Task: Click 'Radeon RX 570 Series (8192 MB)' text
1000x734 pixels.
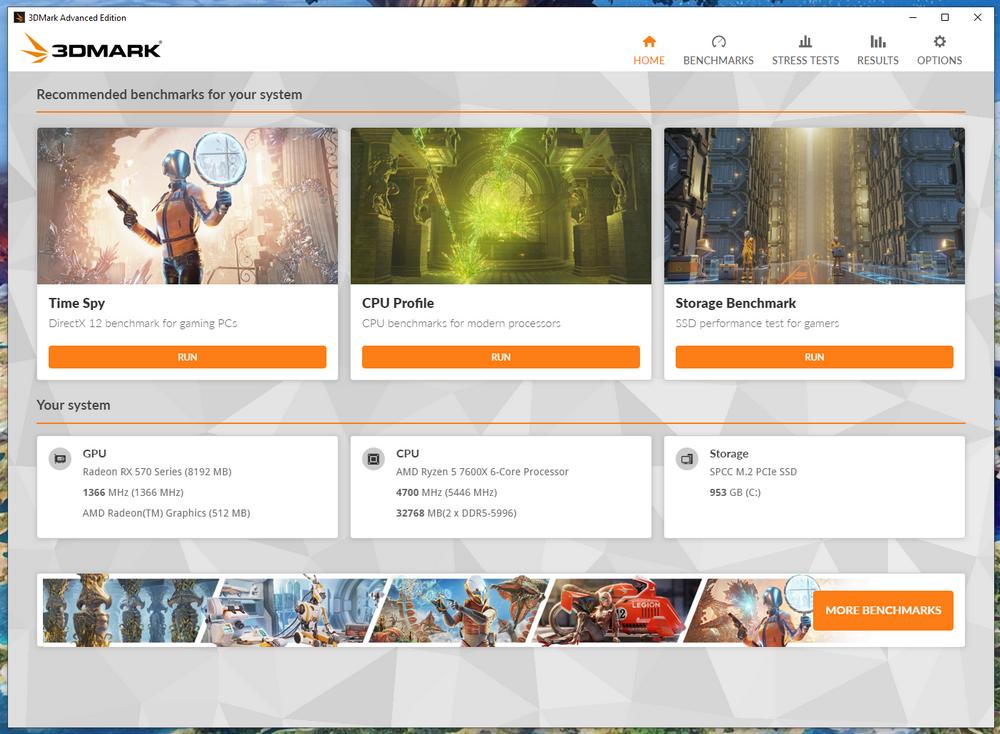Action: coord(157,472)
